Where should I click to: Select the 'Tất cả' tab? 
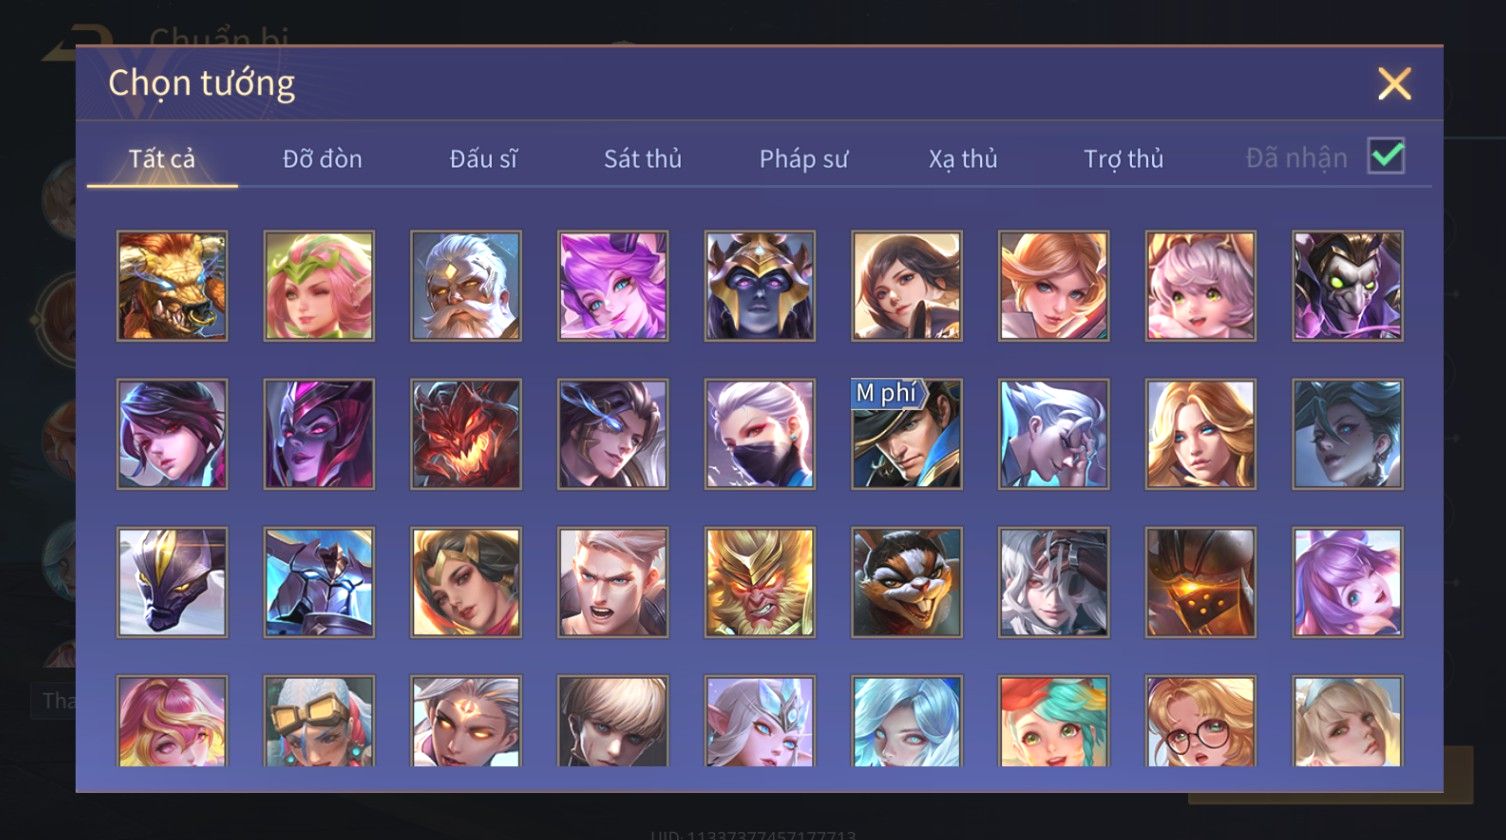(162, 158)
